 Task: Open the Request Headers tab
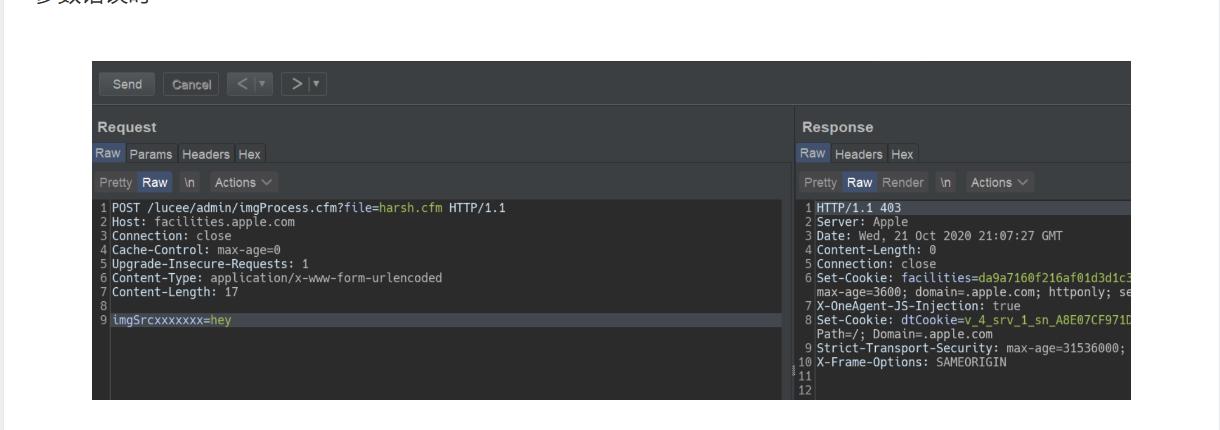[x=207, y=154]
